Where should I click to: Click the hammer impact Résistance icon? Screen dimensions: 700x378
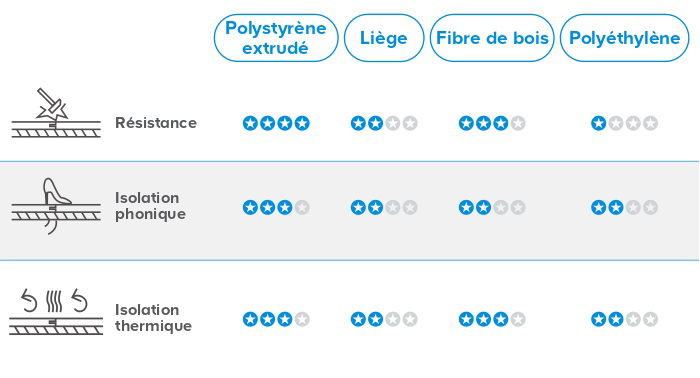pyautogui.click(x=56, y=112)
